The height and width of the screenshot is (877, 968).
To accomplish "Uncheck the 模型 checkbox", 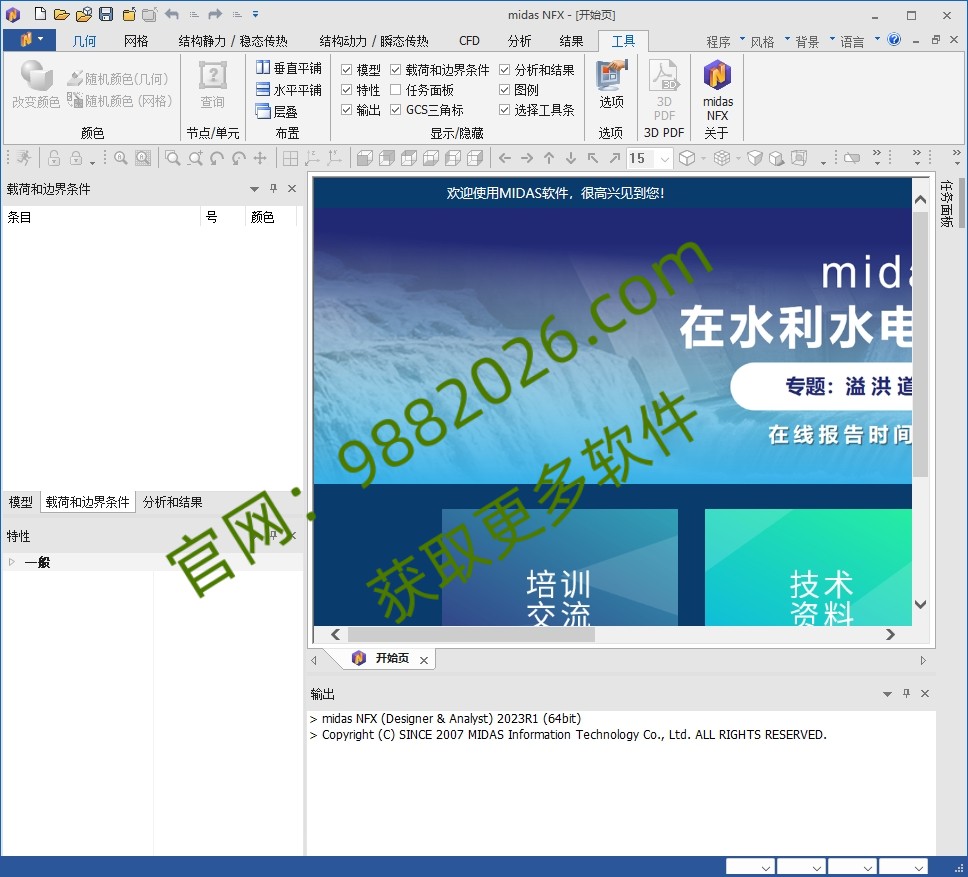I will coord(346,70).
